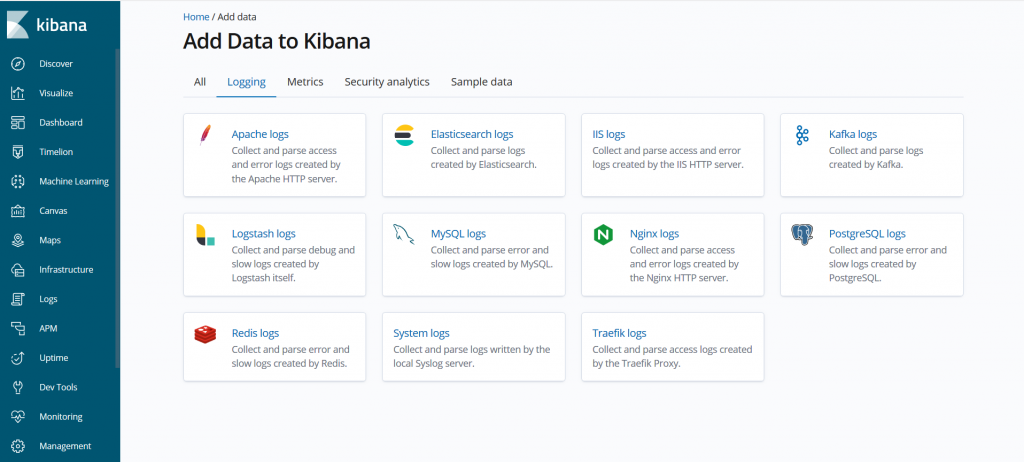Click the Elasticsearch logo icon
This screenshot has height=462, width=1024.
[x=404, y=135]
